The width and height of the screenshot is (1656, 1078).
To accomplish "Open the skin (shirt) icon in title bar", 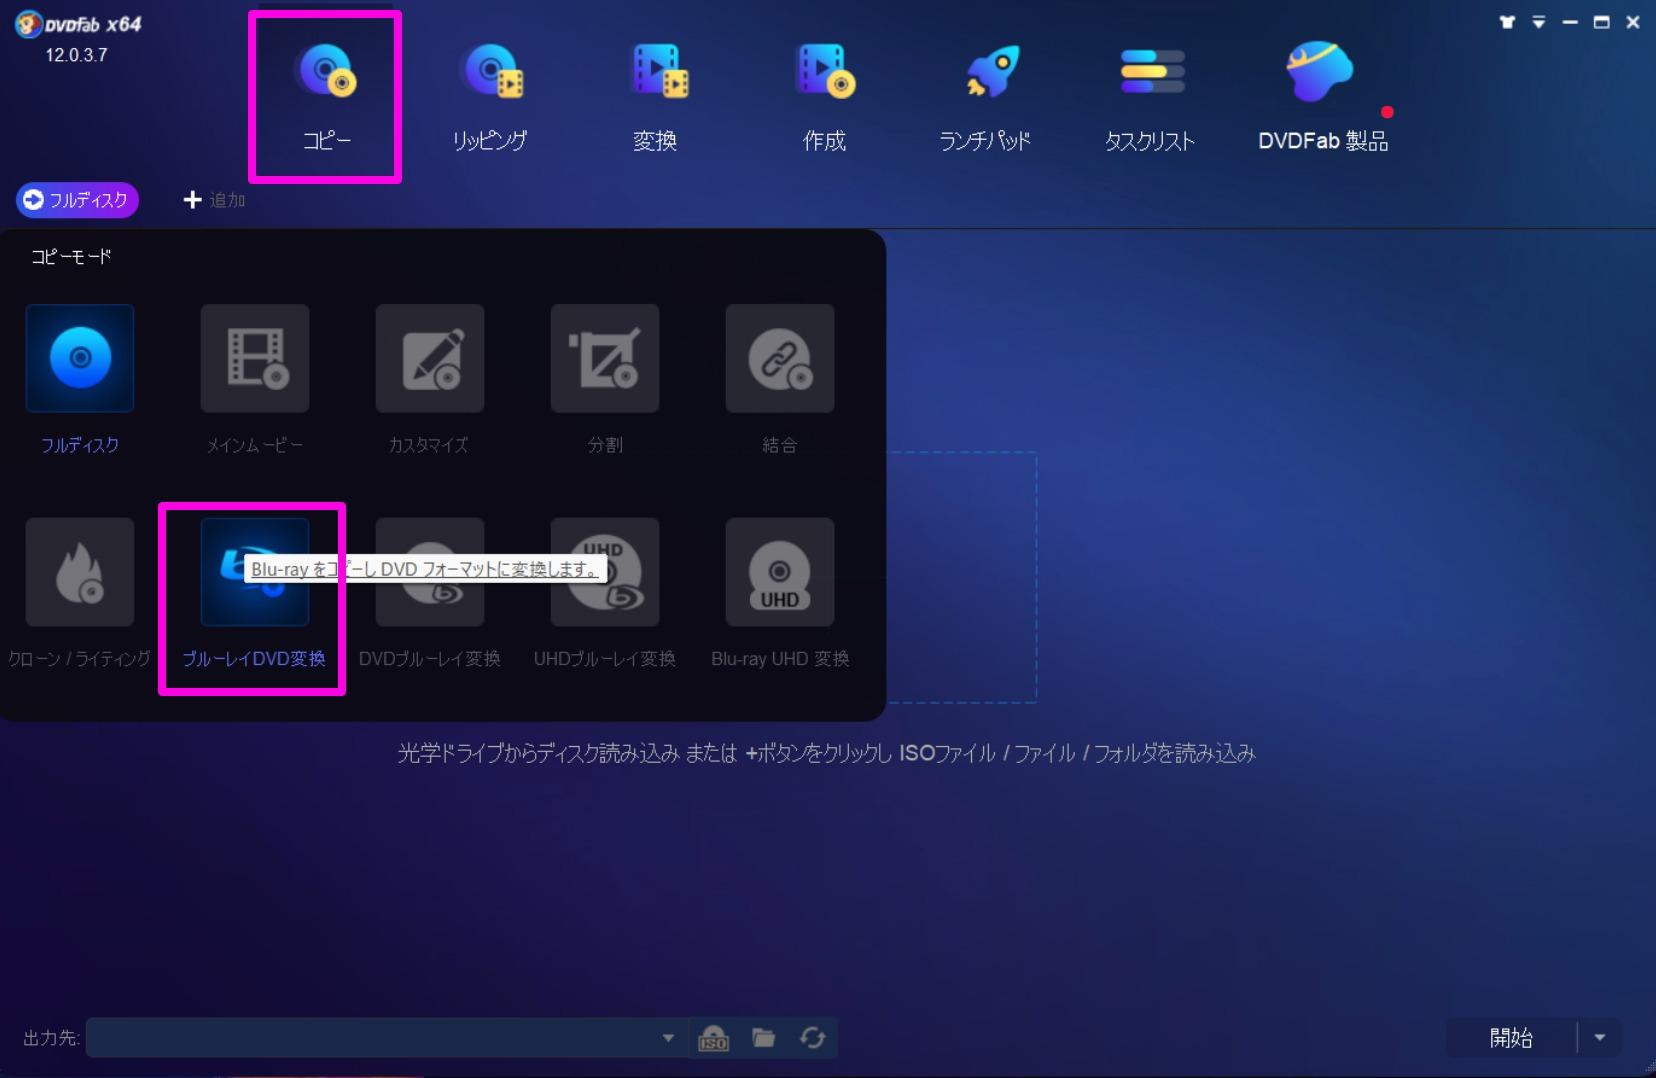I will pyautogui.click(x=1507, y=22).
